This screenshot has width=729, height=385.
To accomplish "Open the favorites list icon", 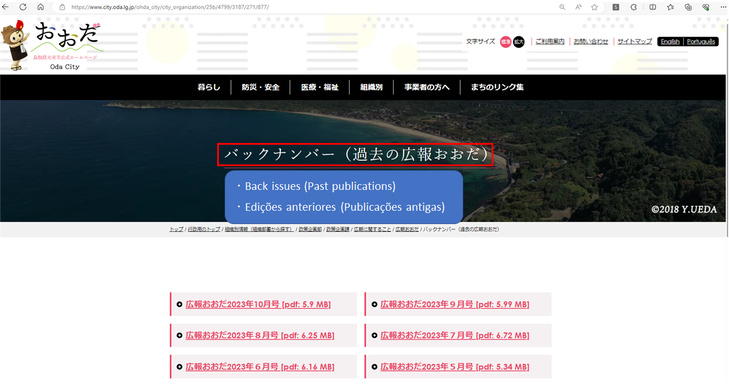I will point(670,7).
